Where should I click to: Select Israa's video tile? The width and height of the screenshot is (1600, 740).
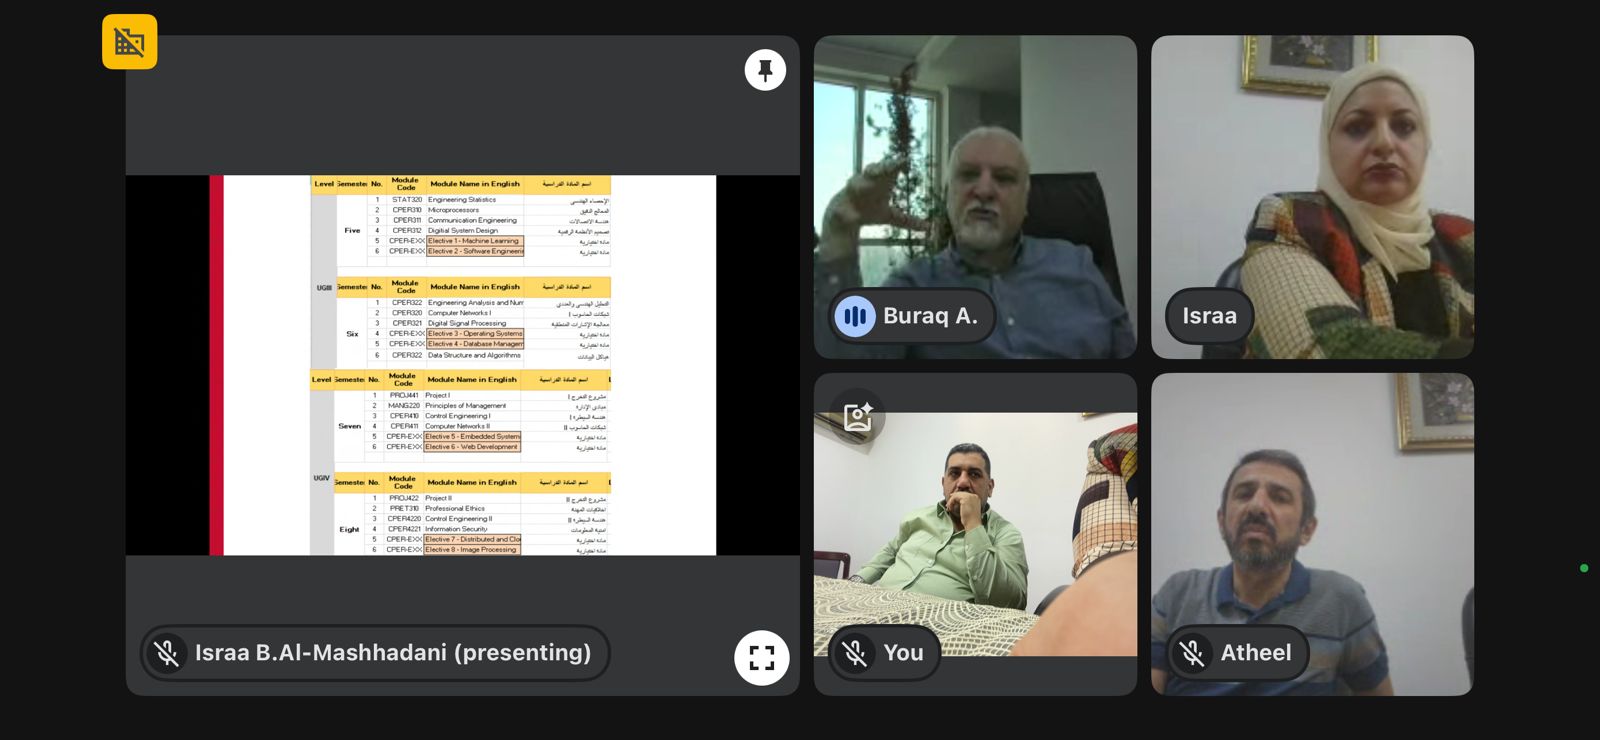1312,197
